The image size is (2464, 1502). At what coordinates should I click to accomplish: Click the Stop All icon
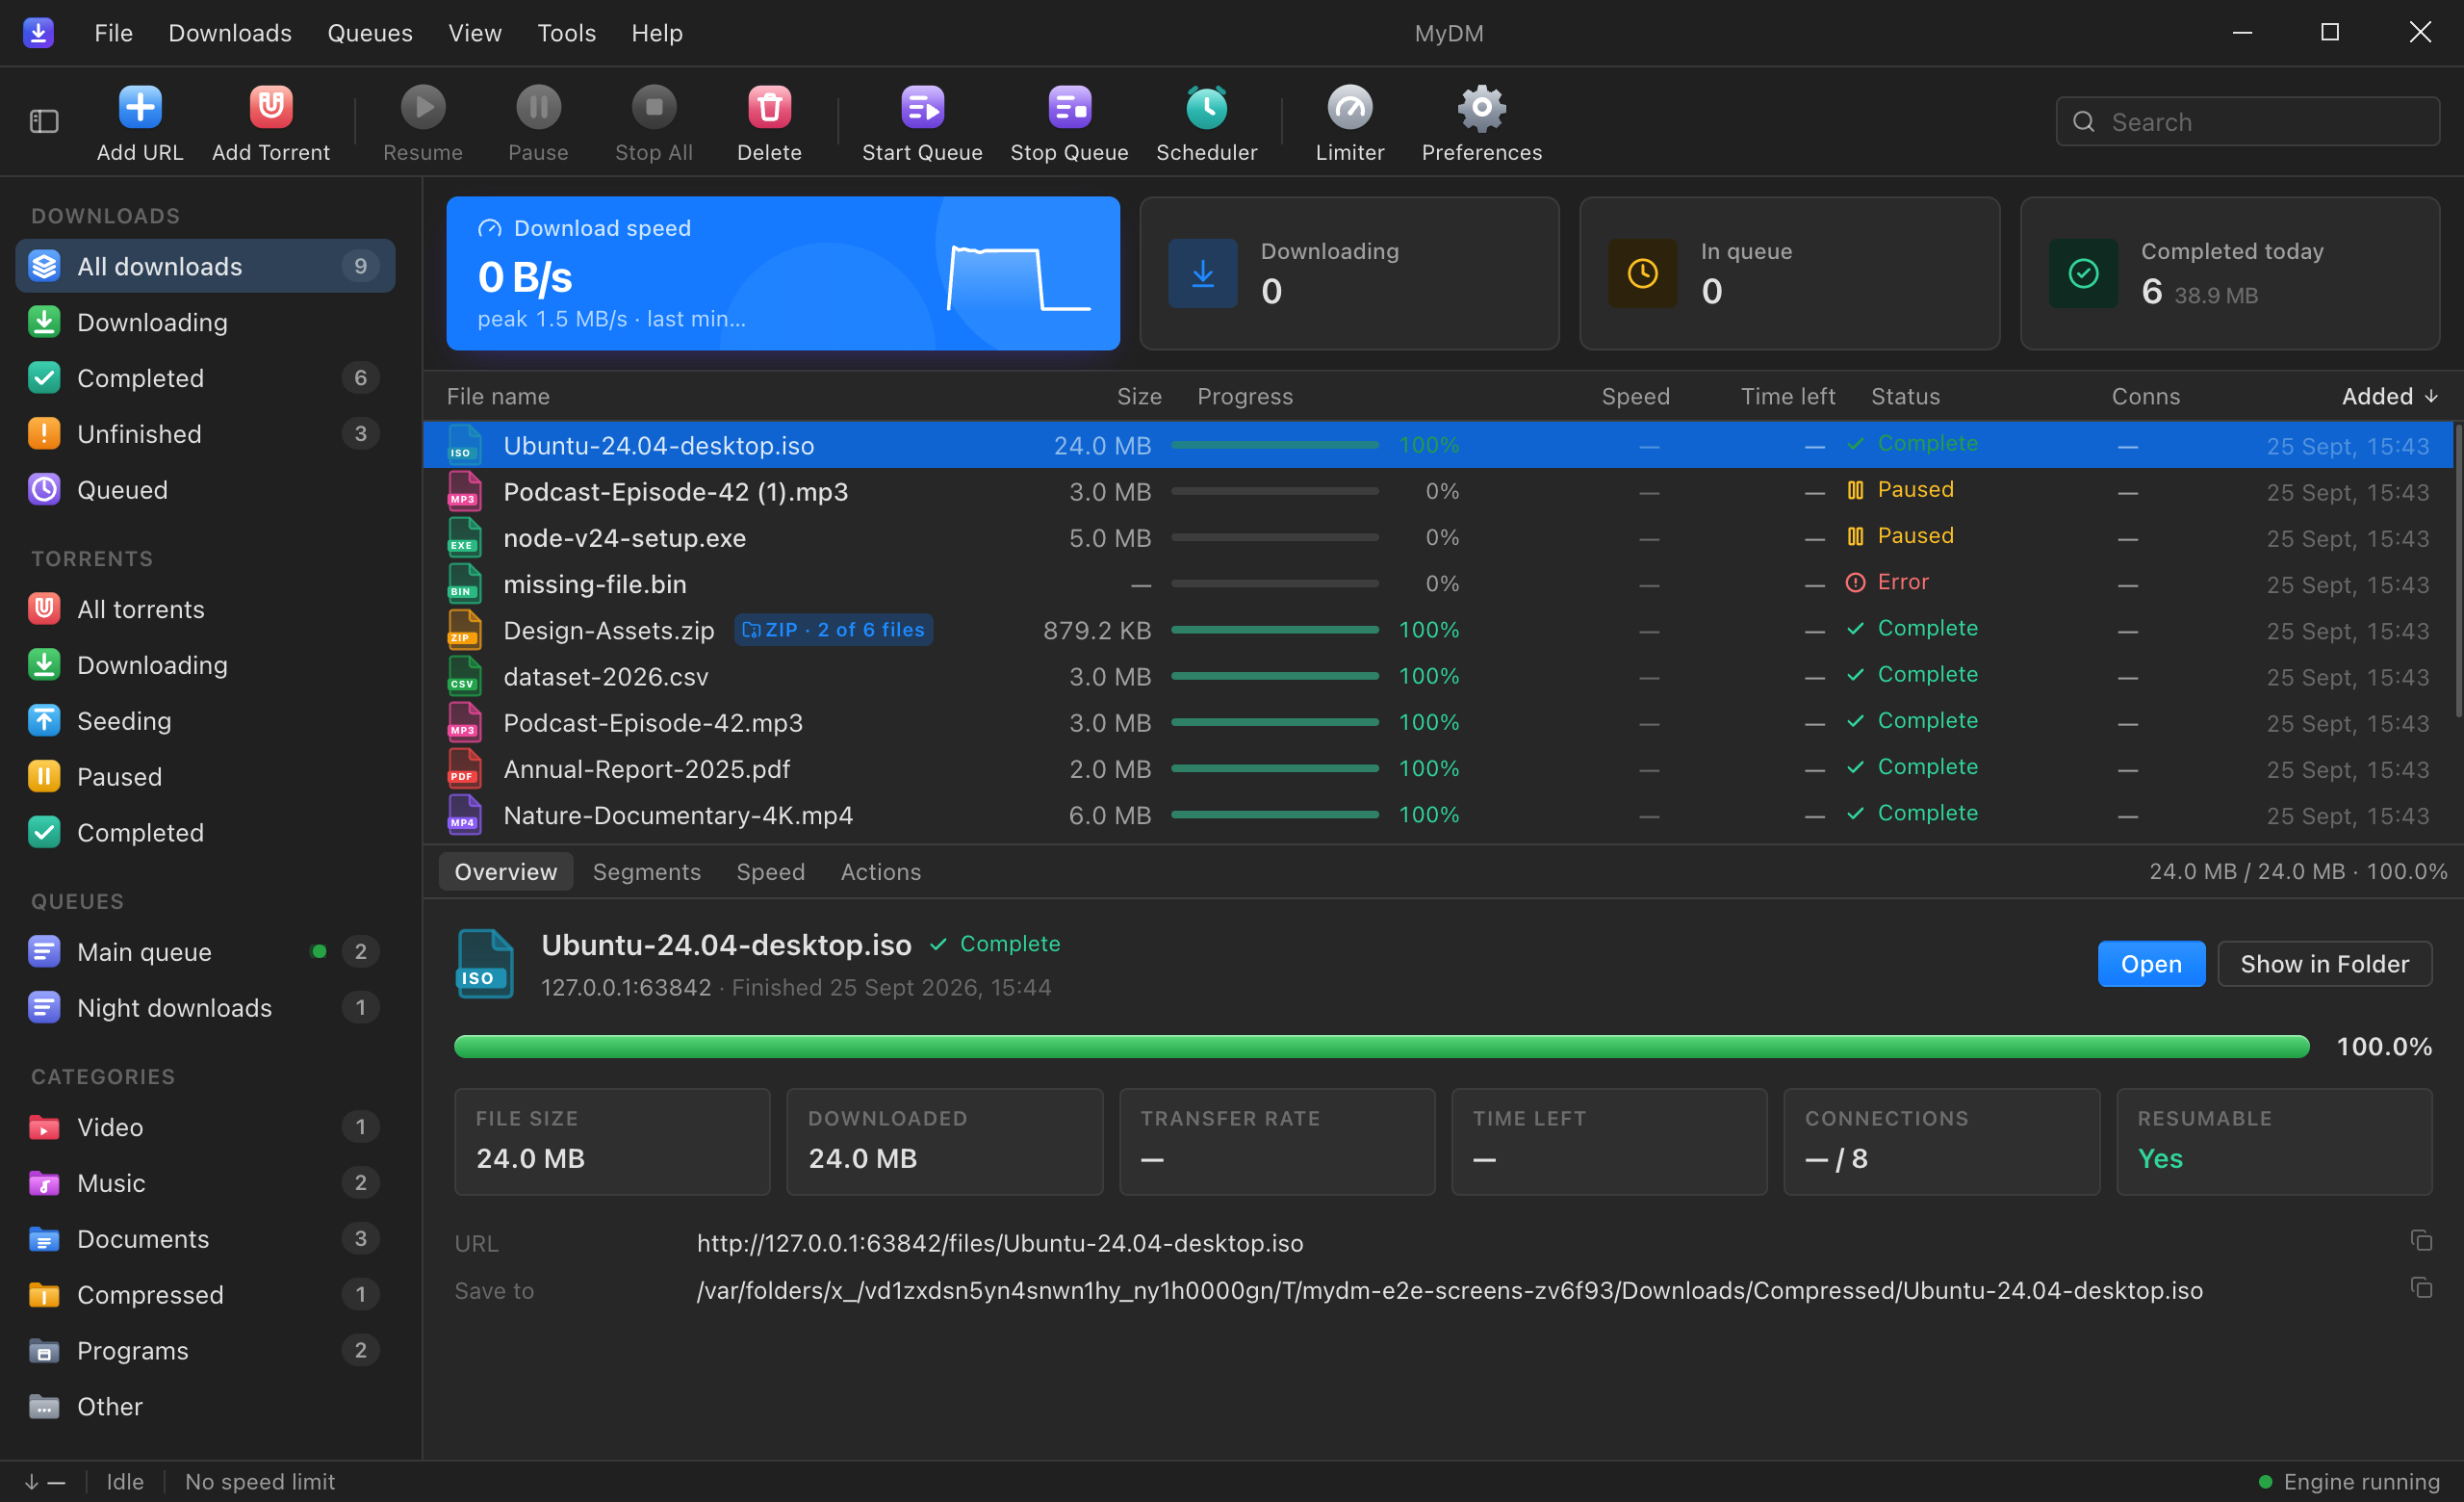pyautogui.click(x=653, y=107)
